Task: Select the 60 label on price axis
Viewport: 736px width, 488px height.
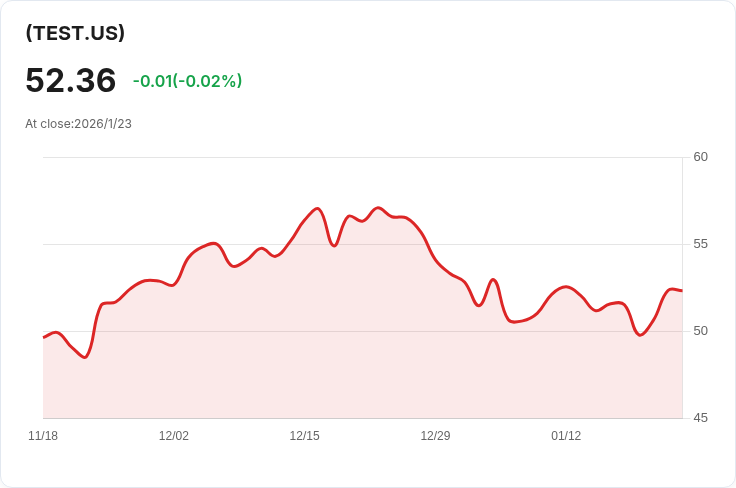Action: pos(700,157)
